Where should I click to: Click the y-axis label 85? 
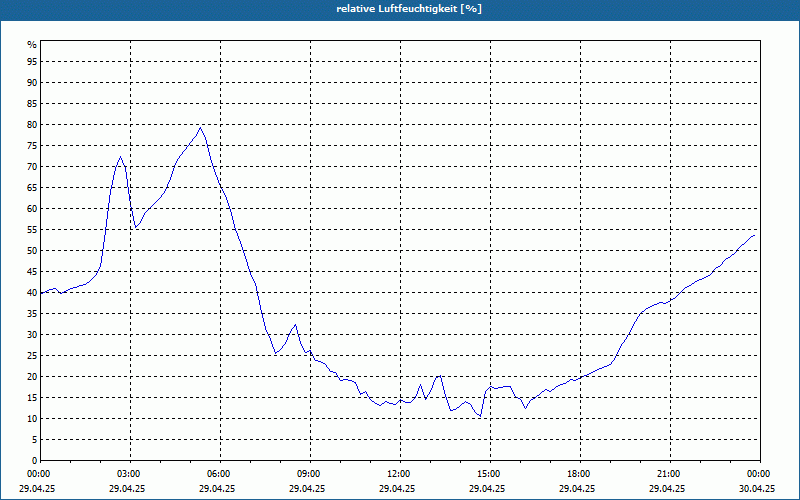point(32,104)
